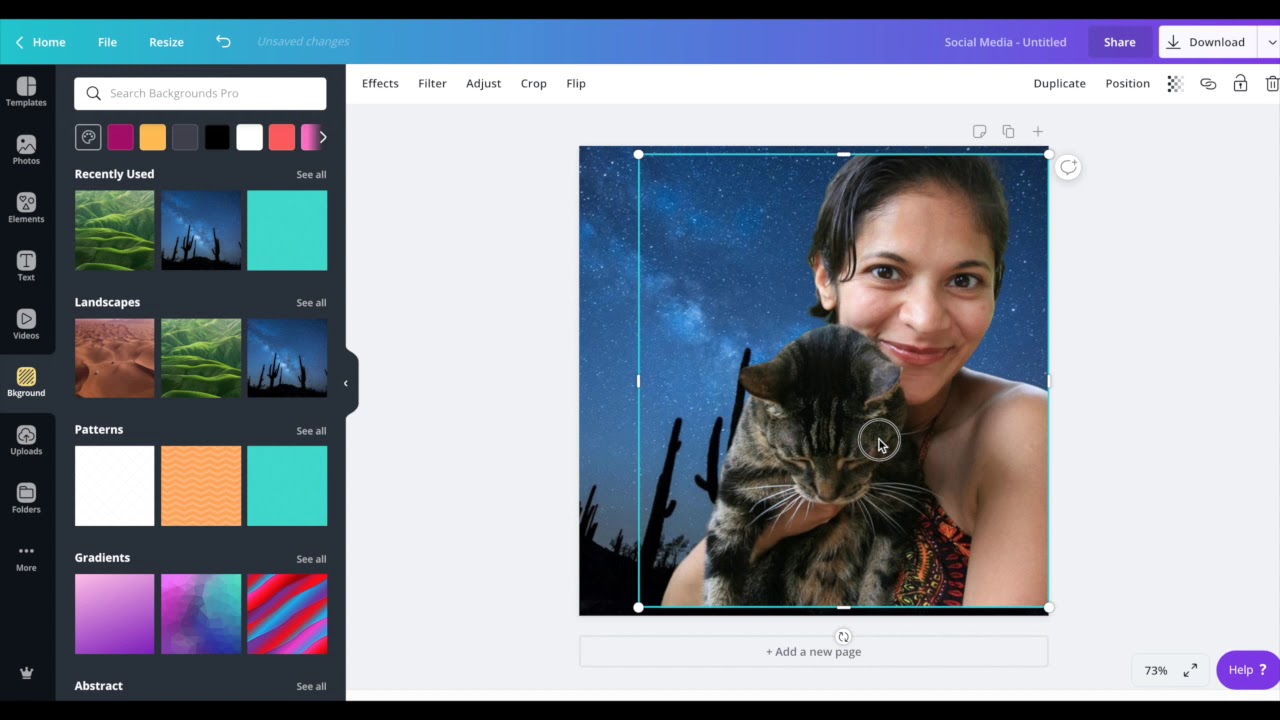Screen dimensions: 1280x720
Task: Pick the black color swatch
Action: 217,137
